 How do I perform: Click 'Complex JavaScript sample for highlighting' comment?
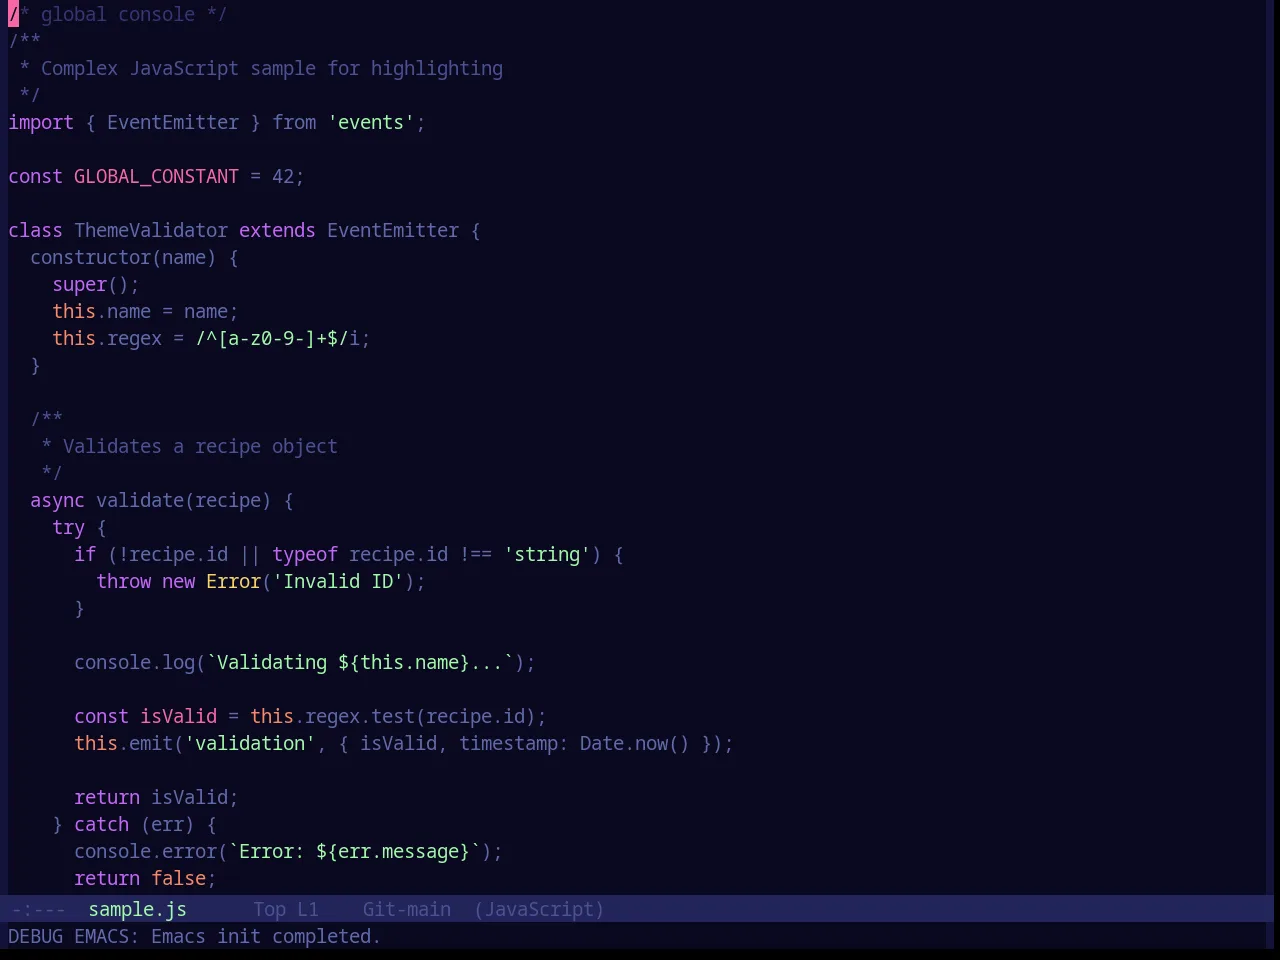tap(272, 68)
